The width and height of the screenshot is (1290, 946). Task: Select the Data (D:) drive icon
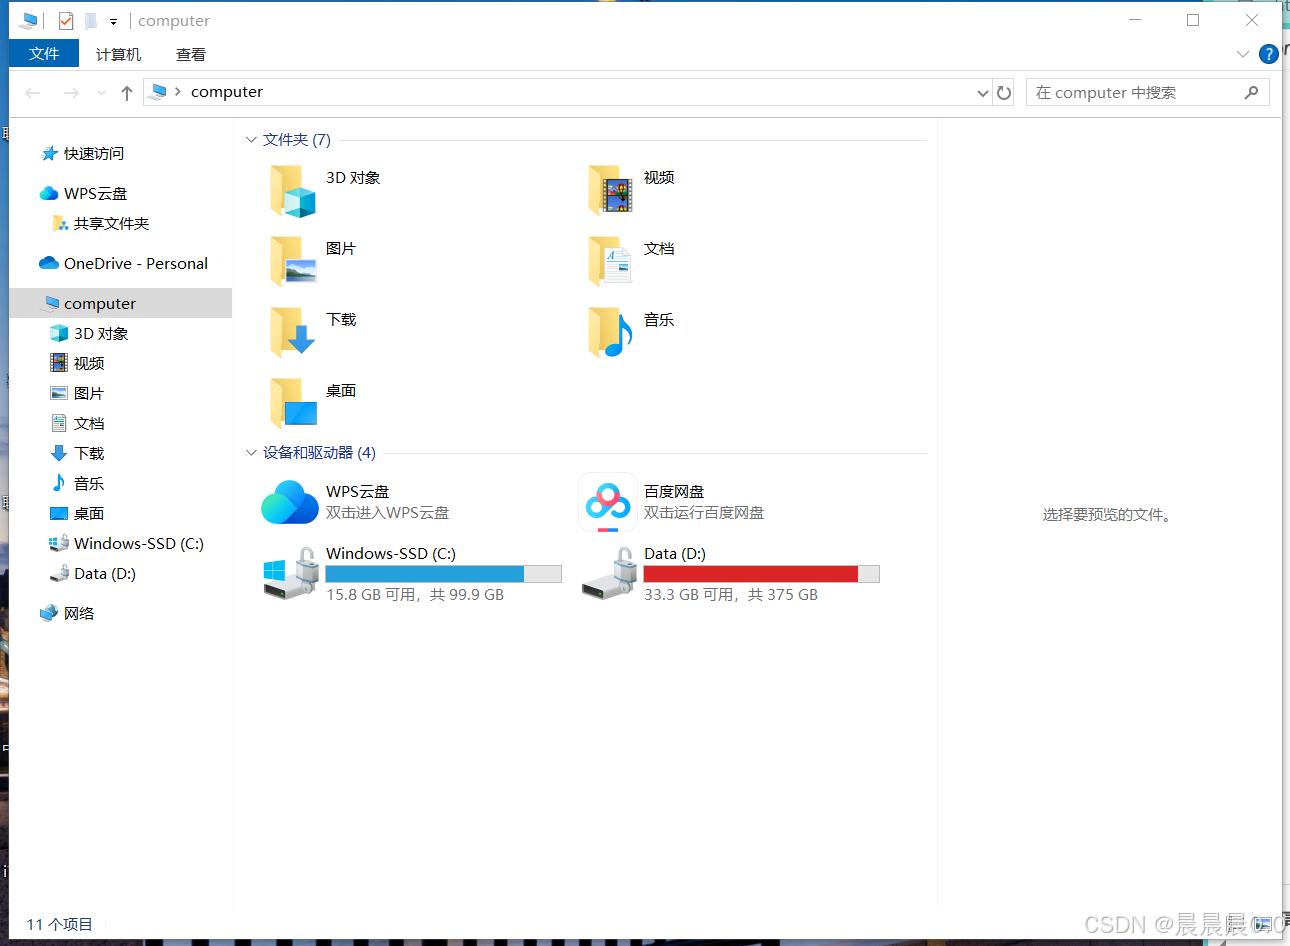click(x=609, y=573)
